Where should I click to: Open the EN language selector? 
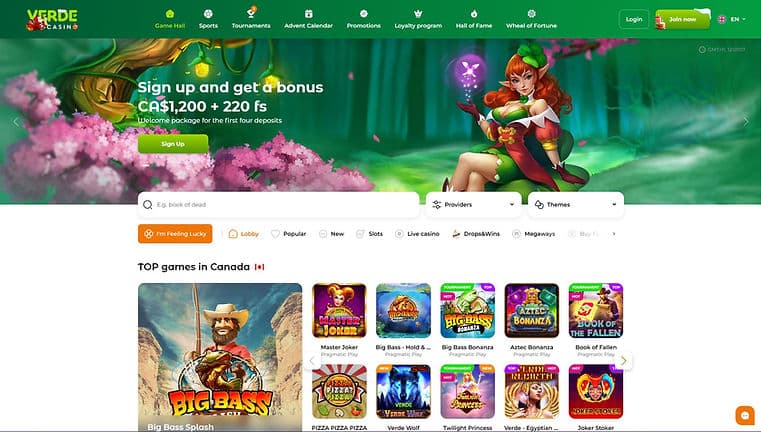point(732,19)
